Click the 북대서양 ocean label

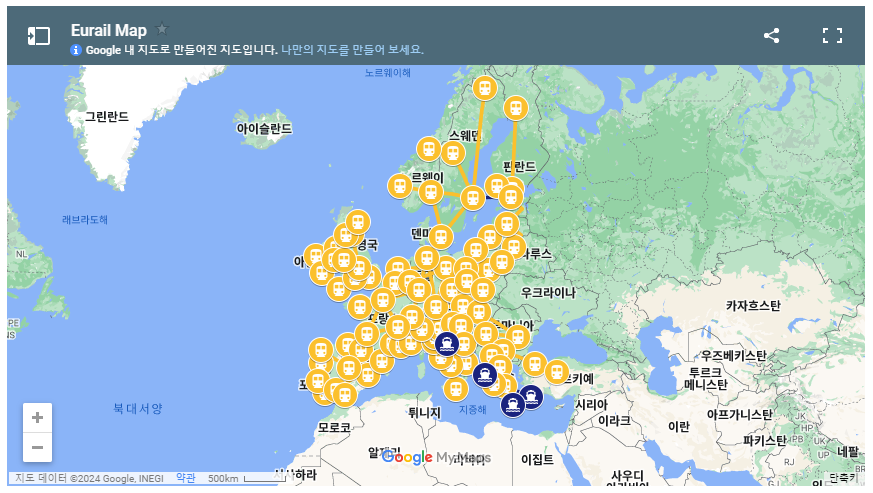138,408
